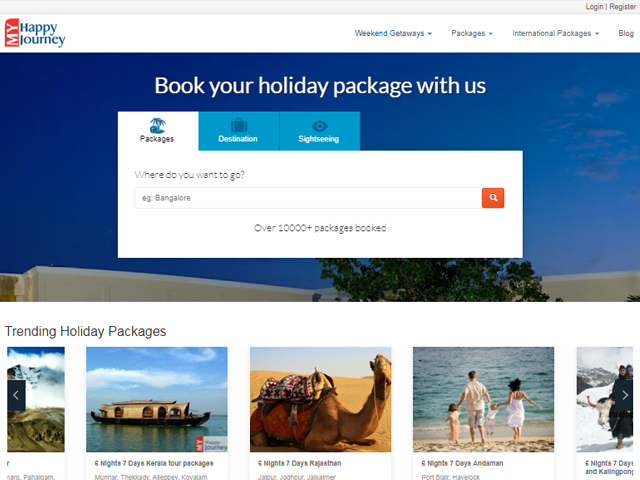The image size is (640, 480).
Task: Show next trending packages with right arrow
Action: point(624,395)
